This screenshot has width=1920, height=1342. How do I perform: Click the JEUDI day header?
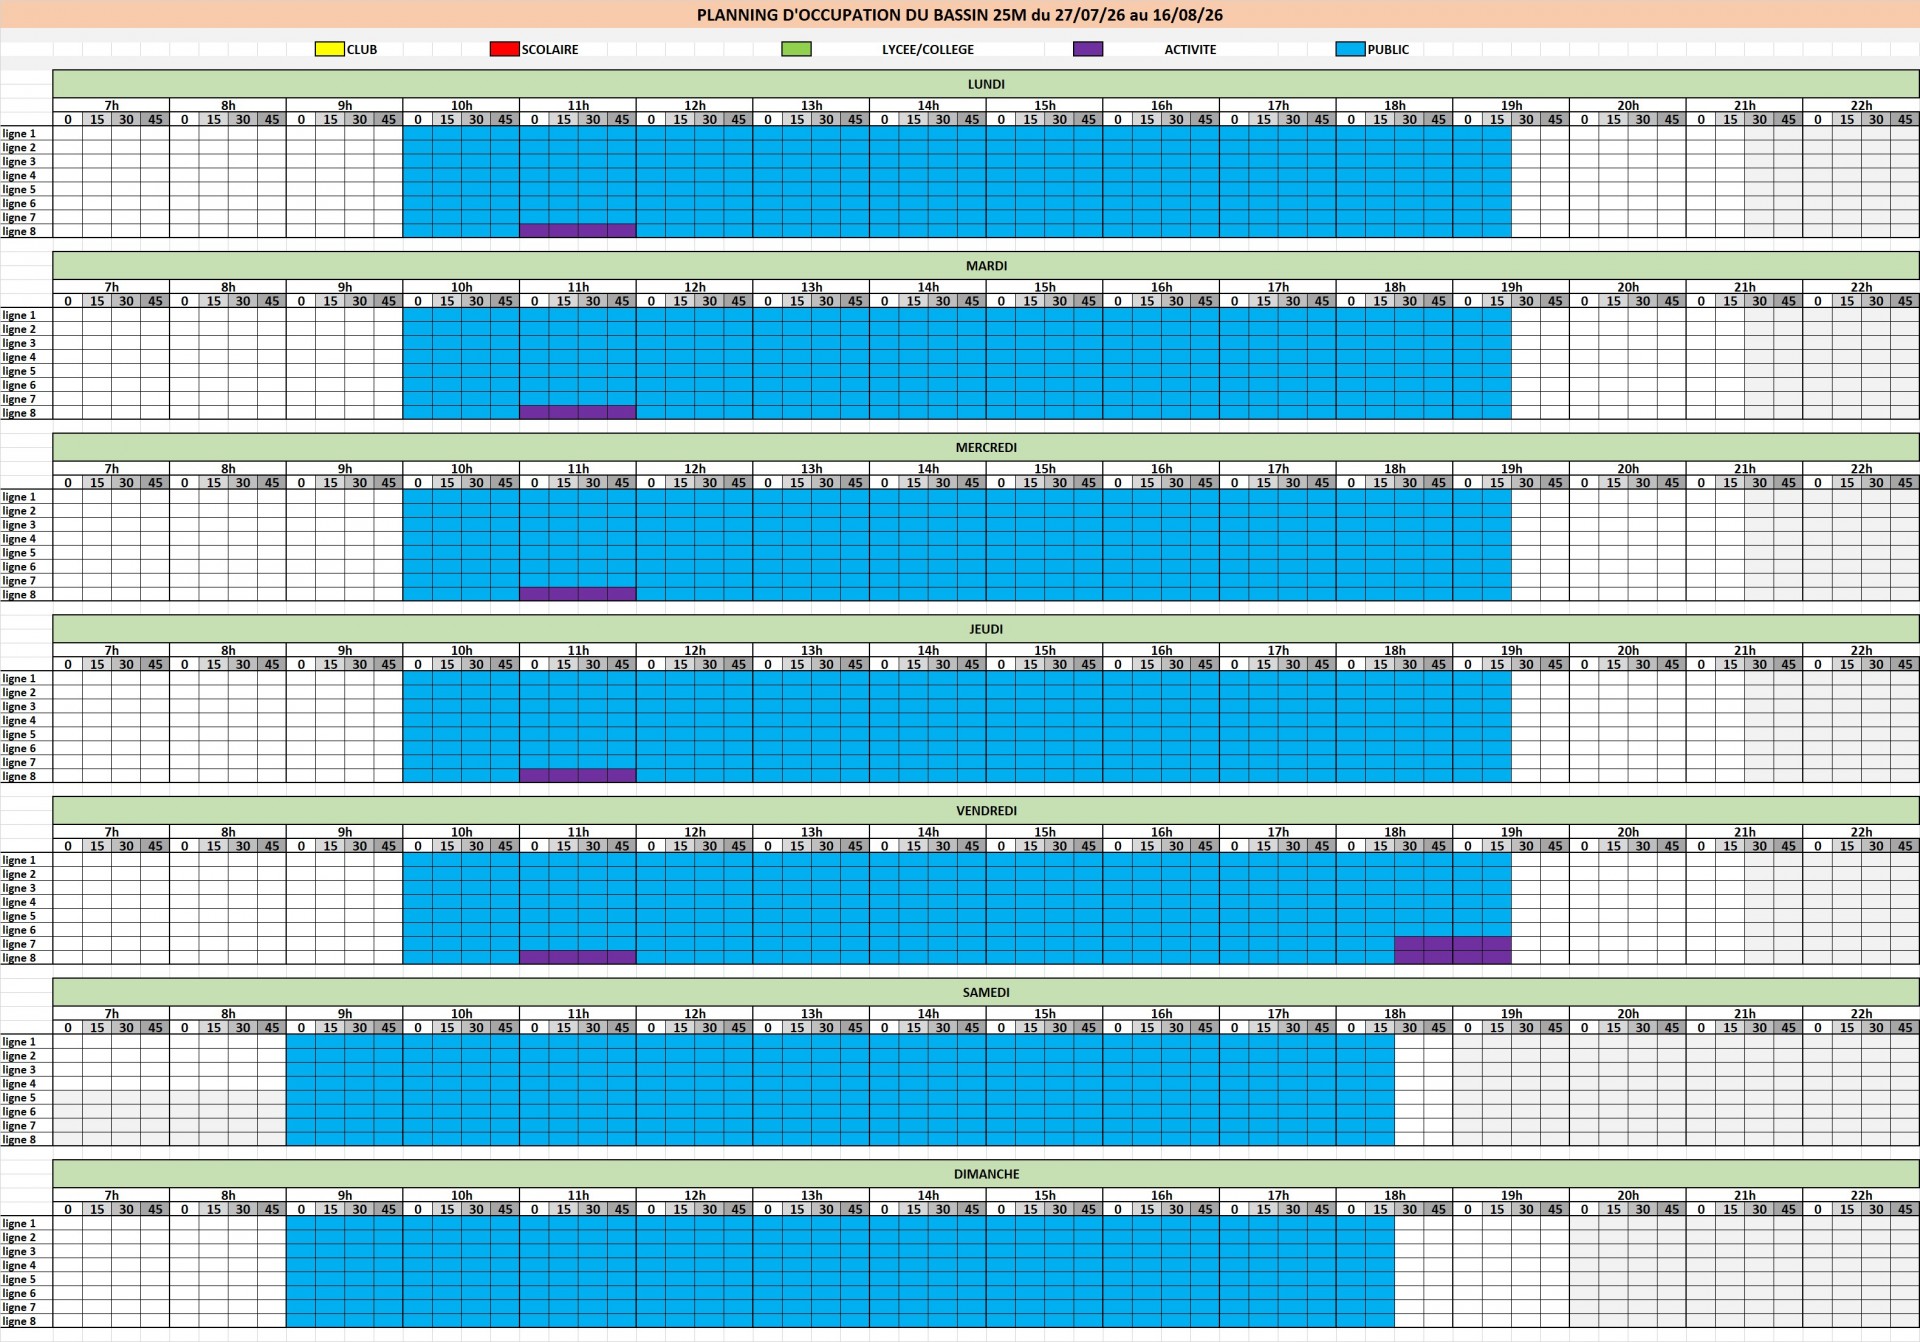click(986, 629)
